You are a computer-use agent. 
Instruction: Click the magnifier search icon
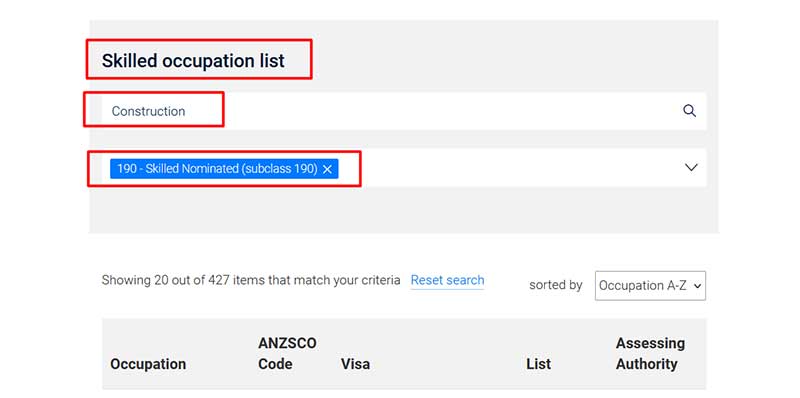point(689,111)
